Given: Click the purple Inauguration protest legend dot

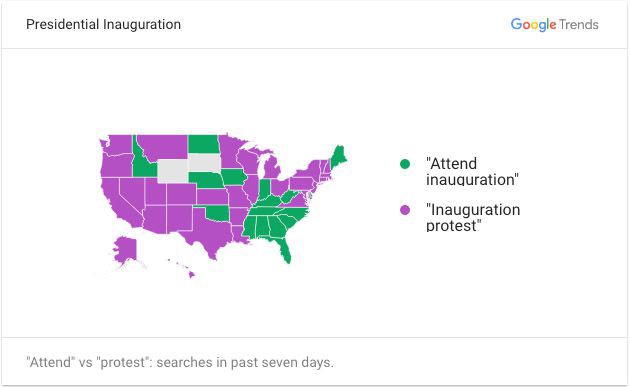Looking at the screenshot, I should pos(405,210).
